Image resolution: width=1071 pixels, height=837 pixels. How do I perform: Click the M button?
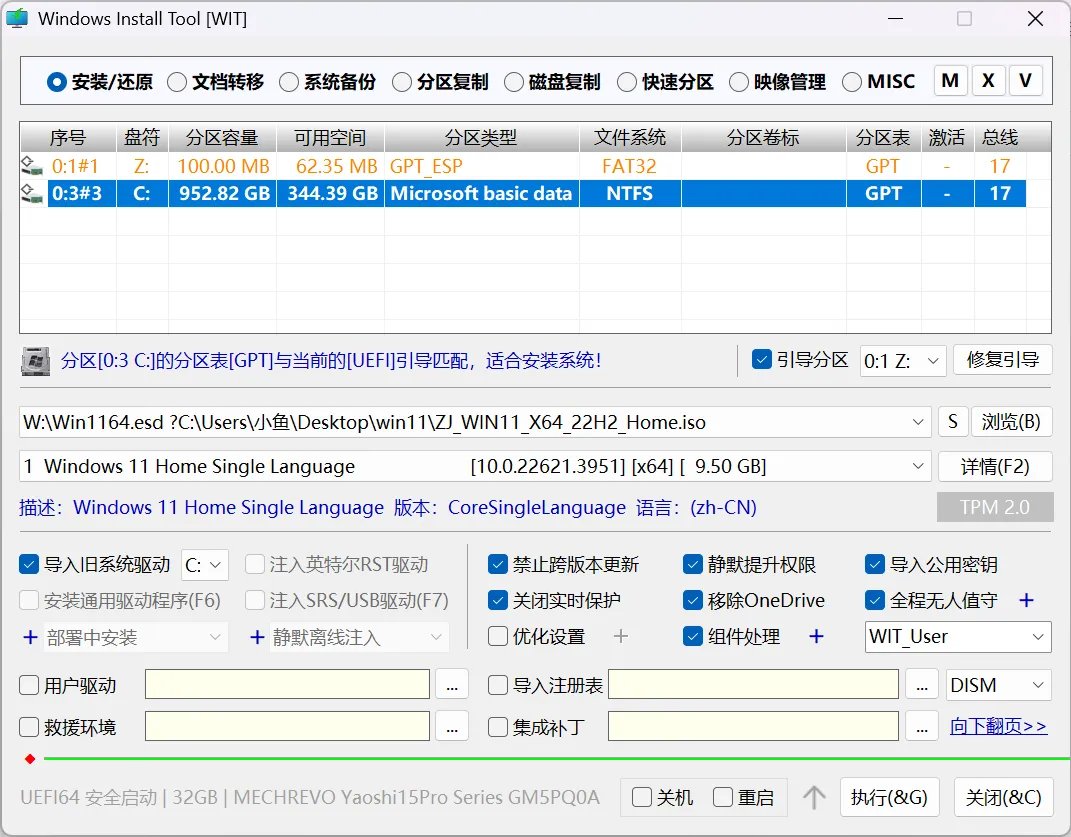click(x=950, y=81)
